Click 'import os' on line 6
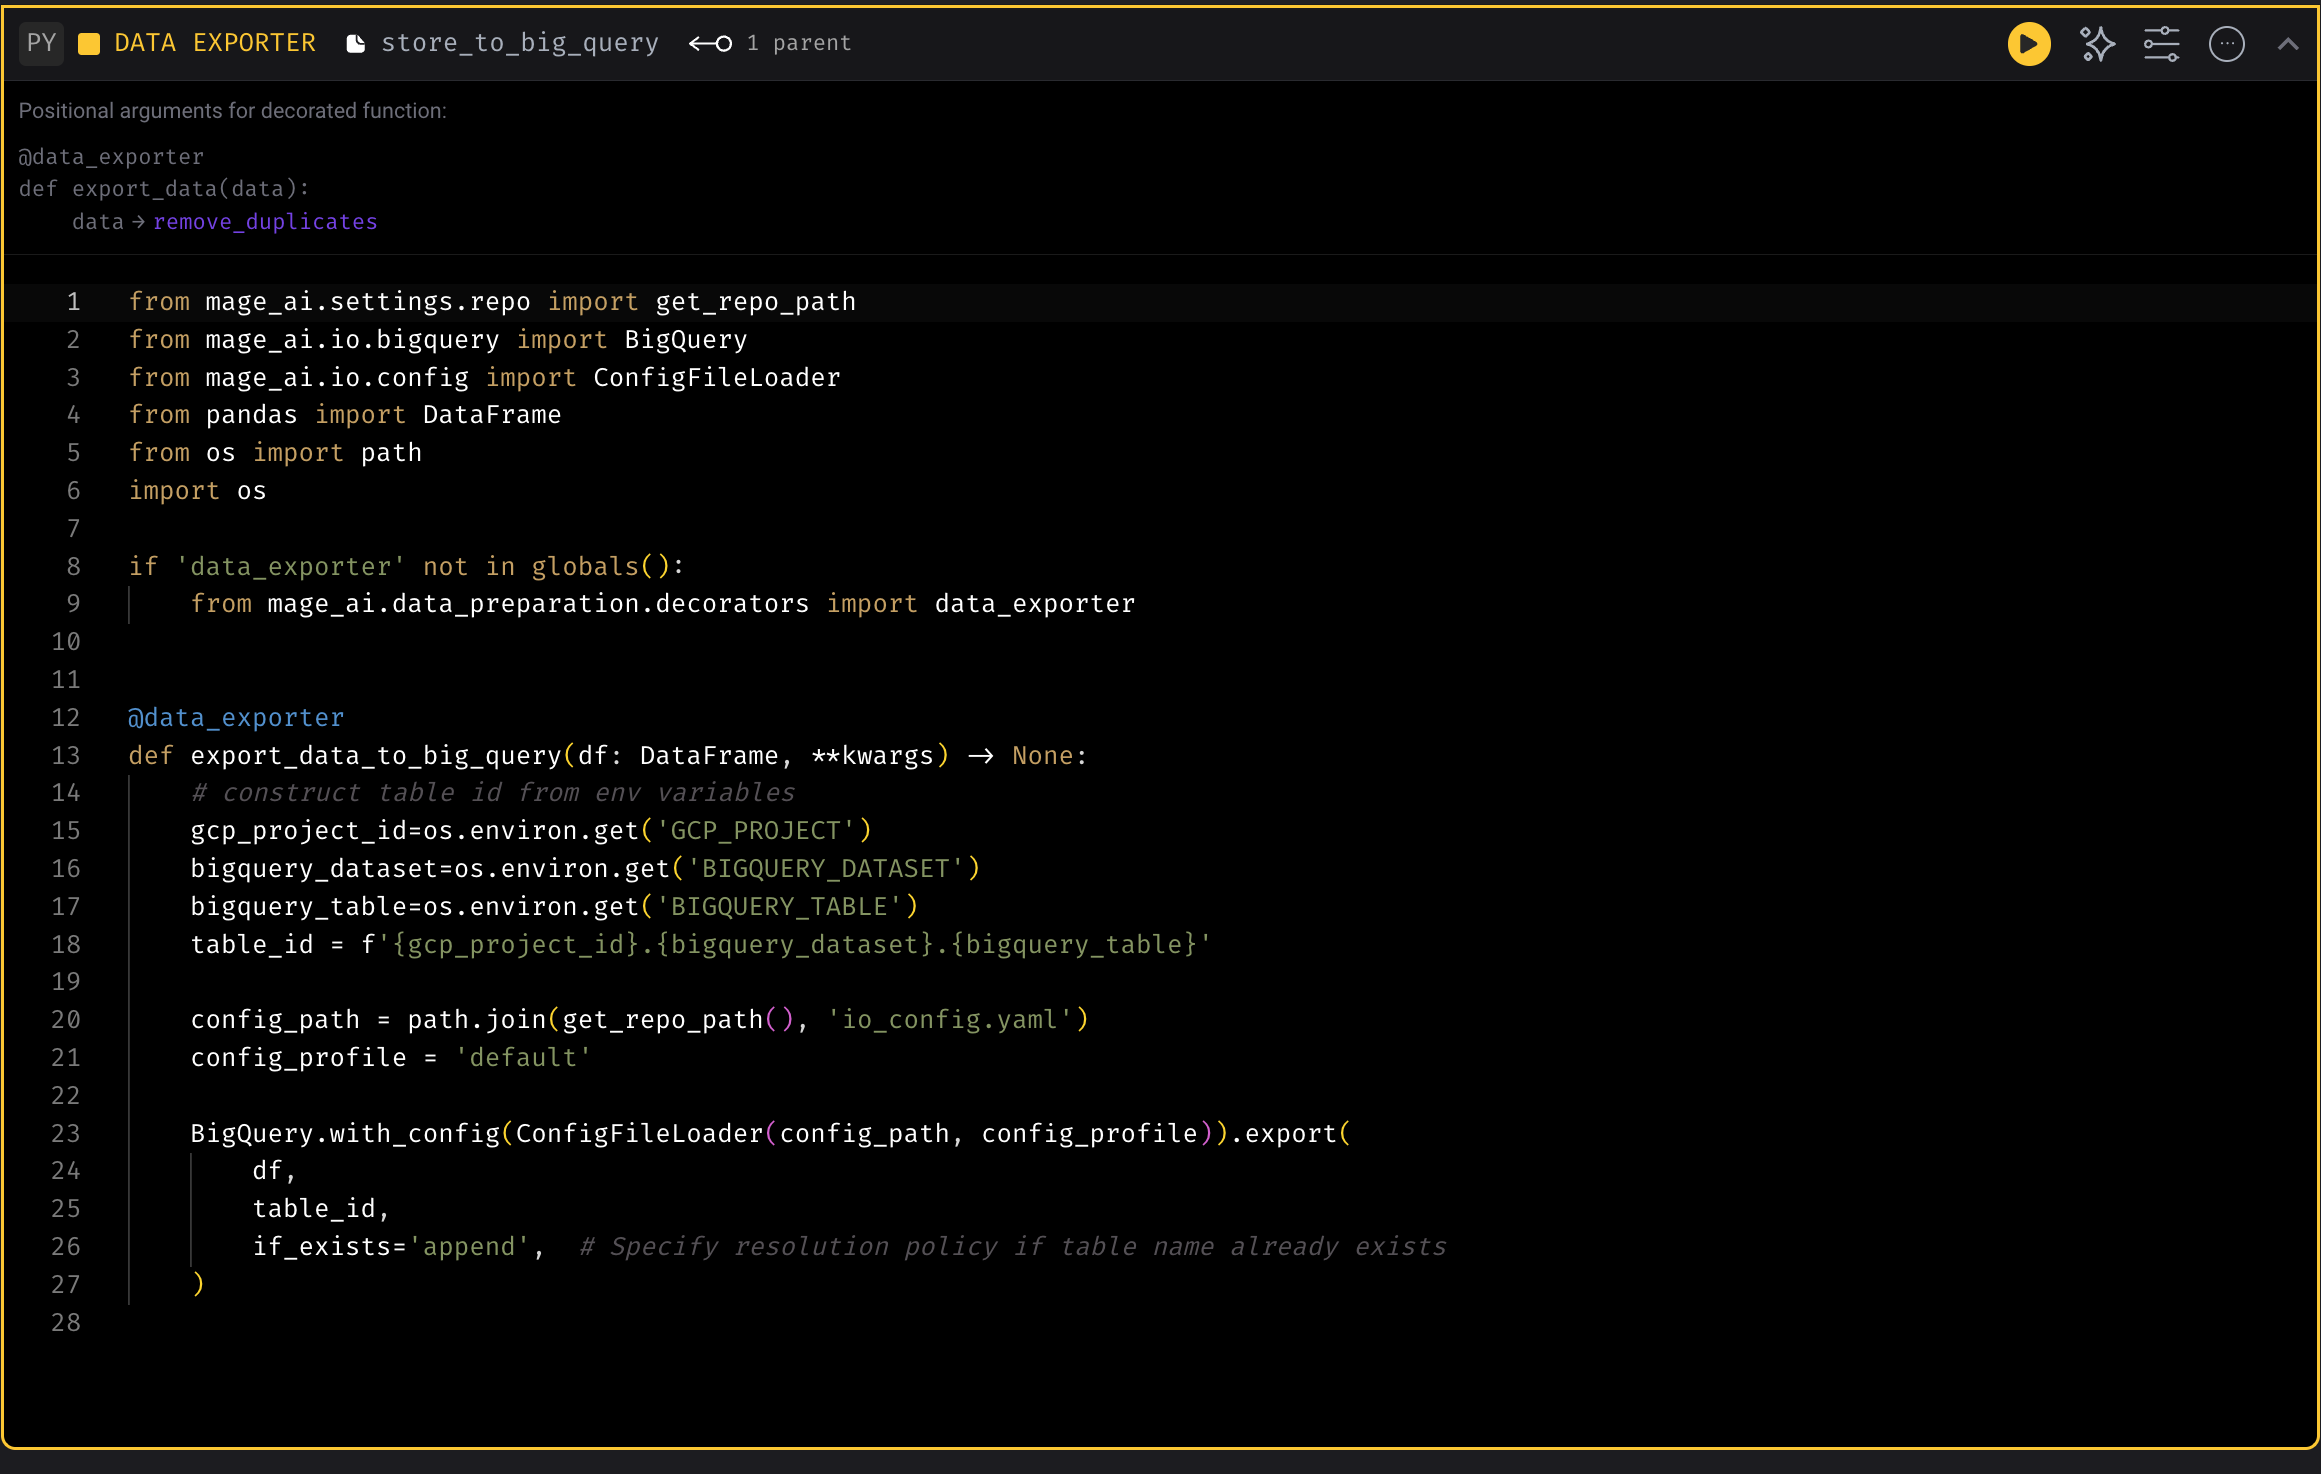The image size is (2321, 1474). [x=197, y=491]
